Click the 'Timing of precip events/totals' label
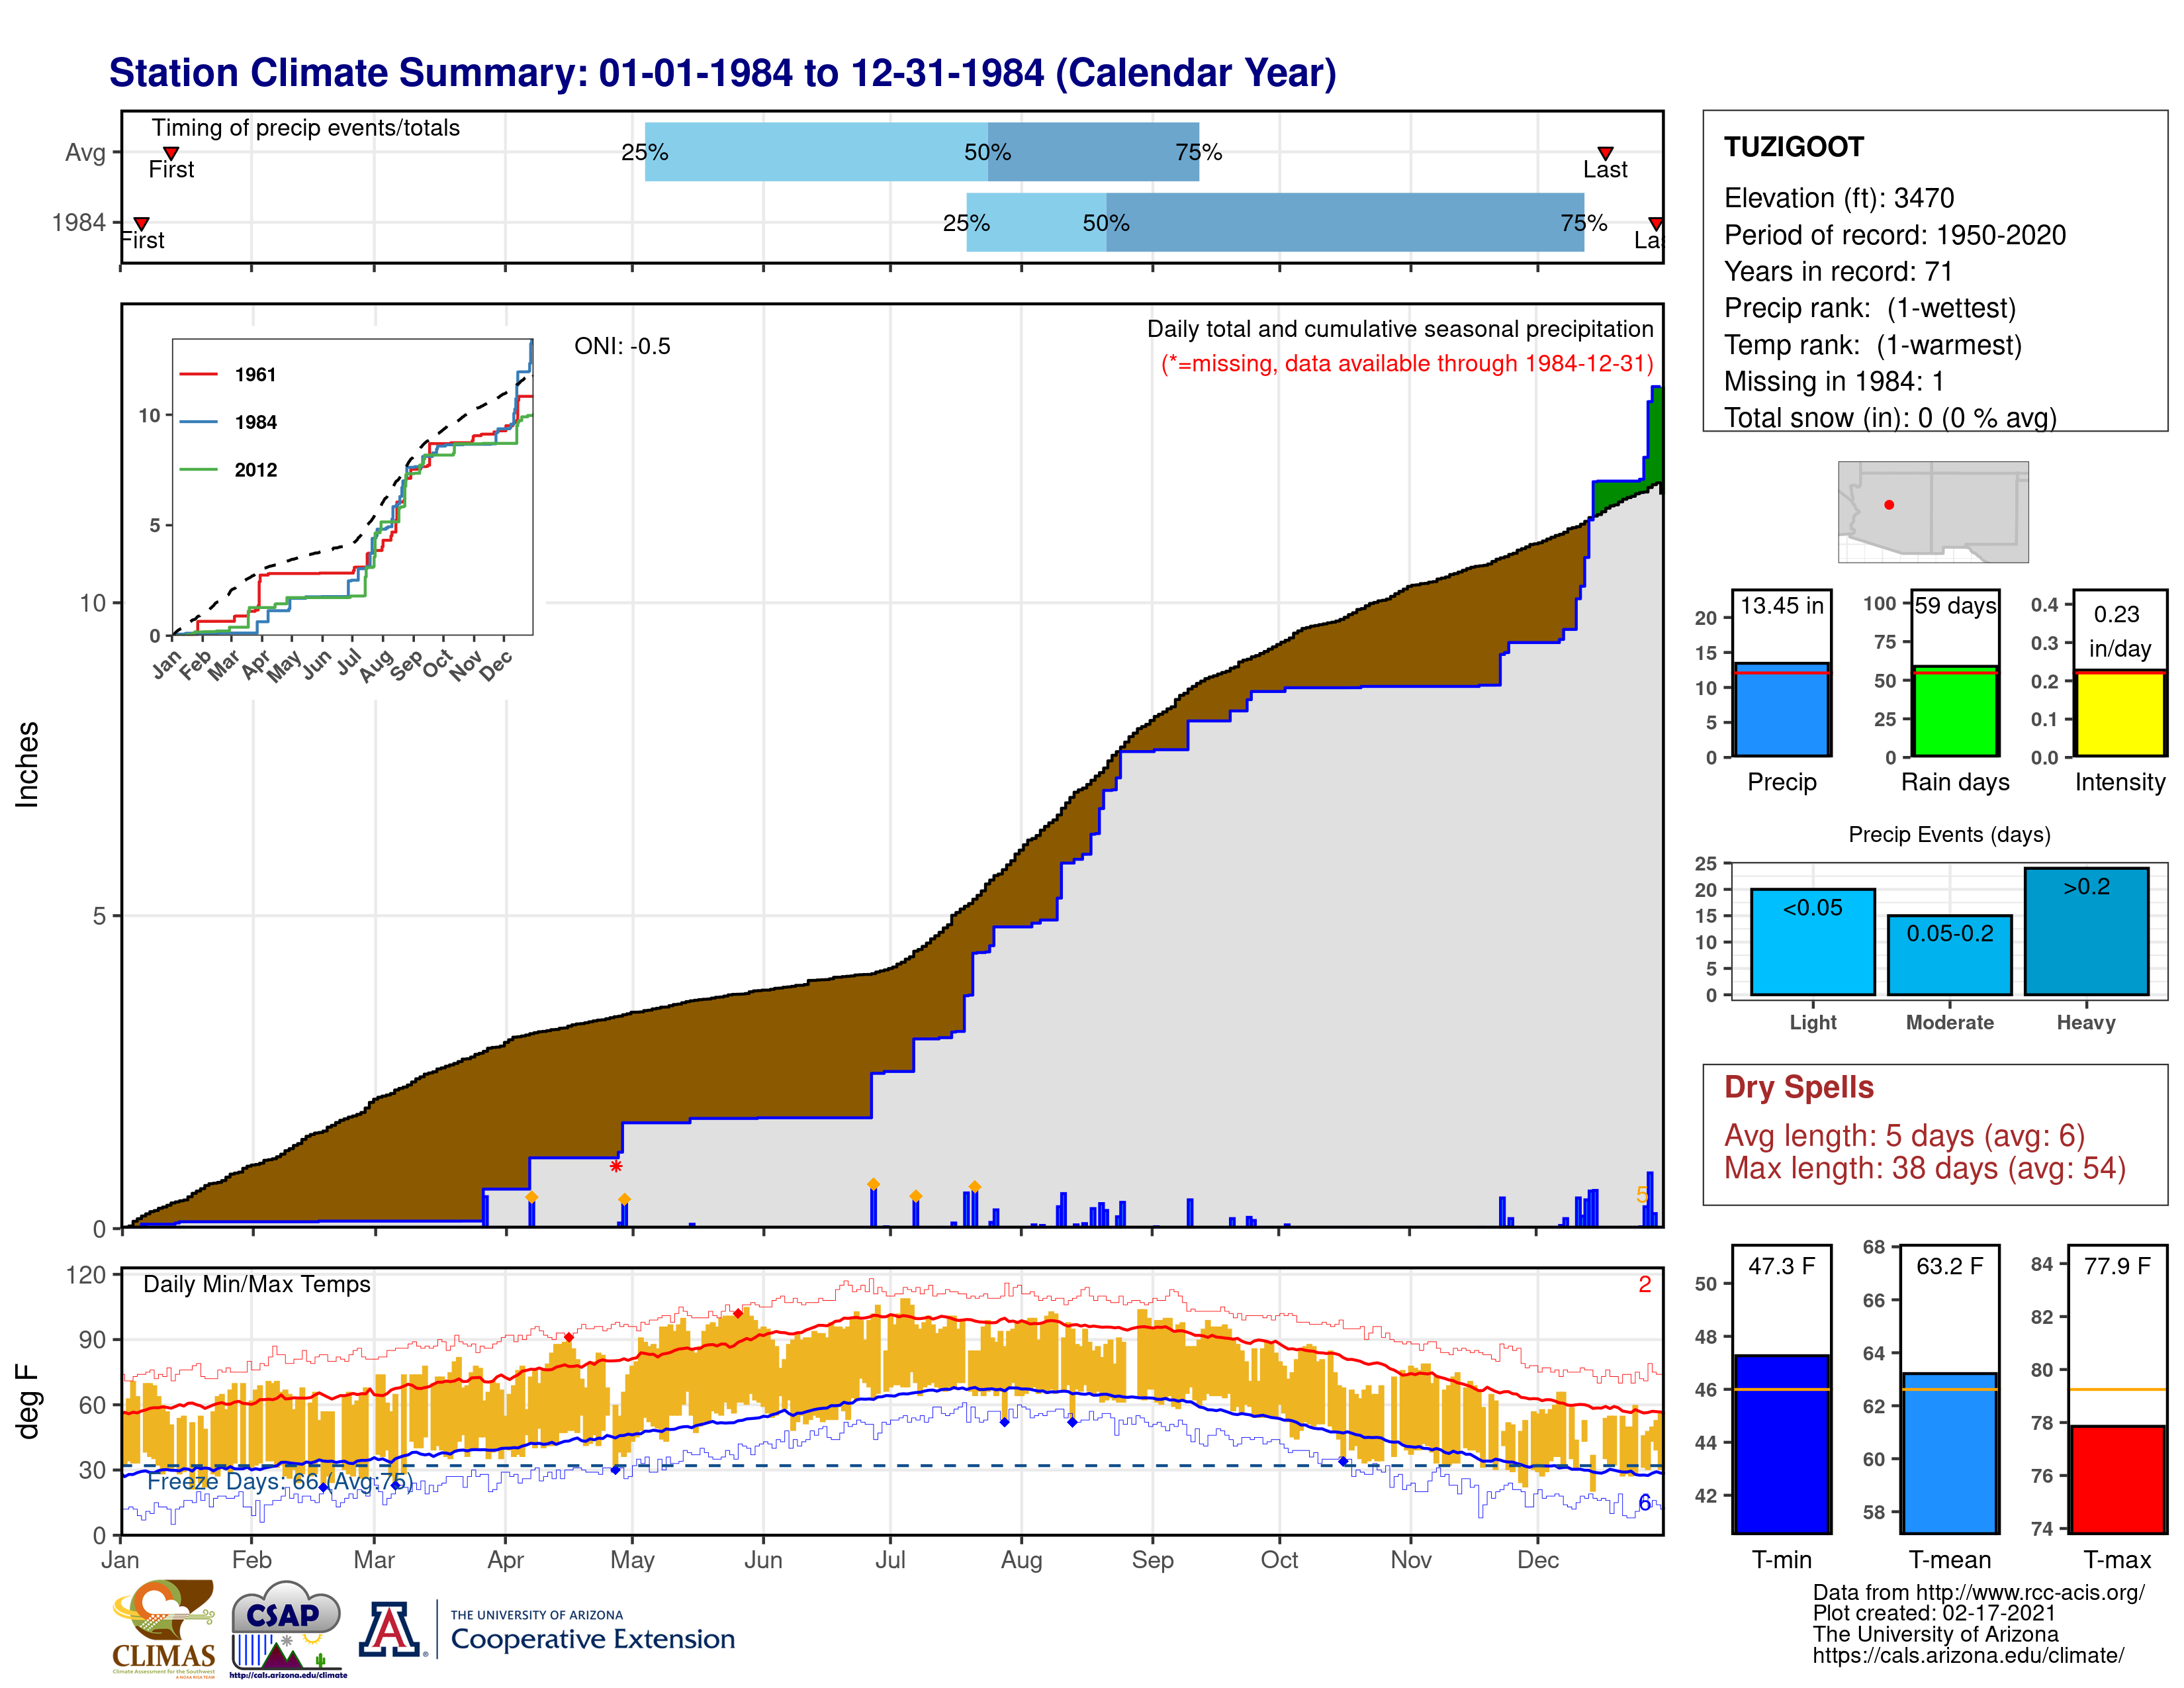Image resolution: width=2184 pixels, height=1688 pixels. (305, 128)
